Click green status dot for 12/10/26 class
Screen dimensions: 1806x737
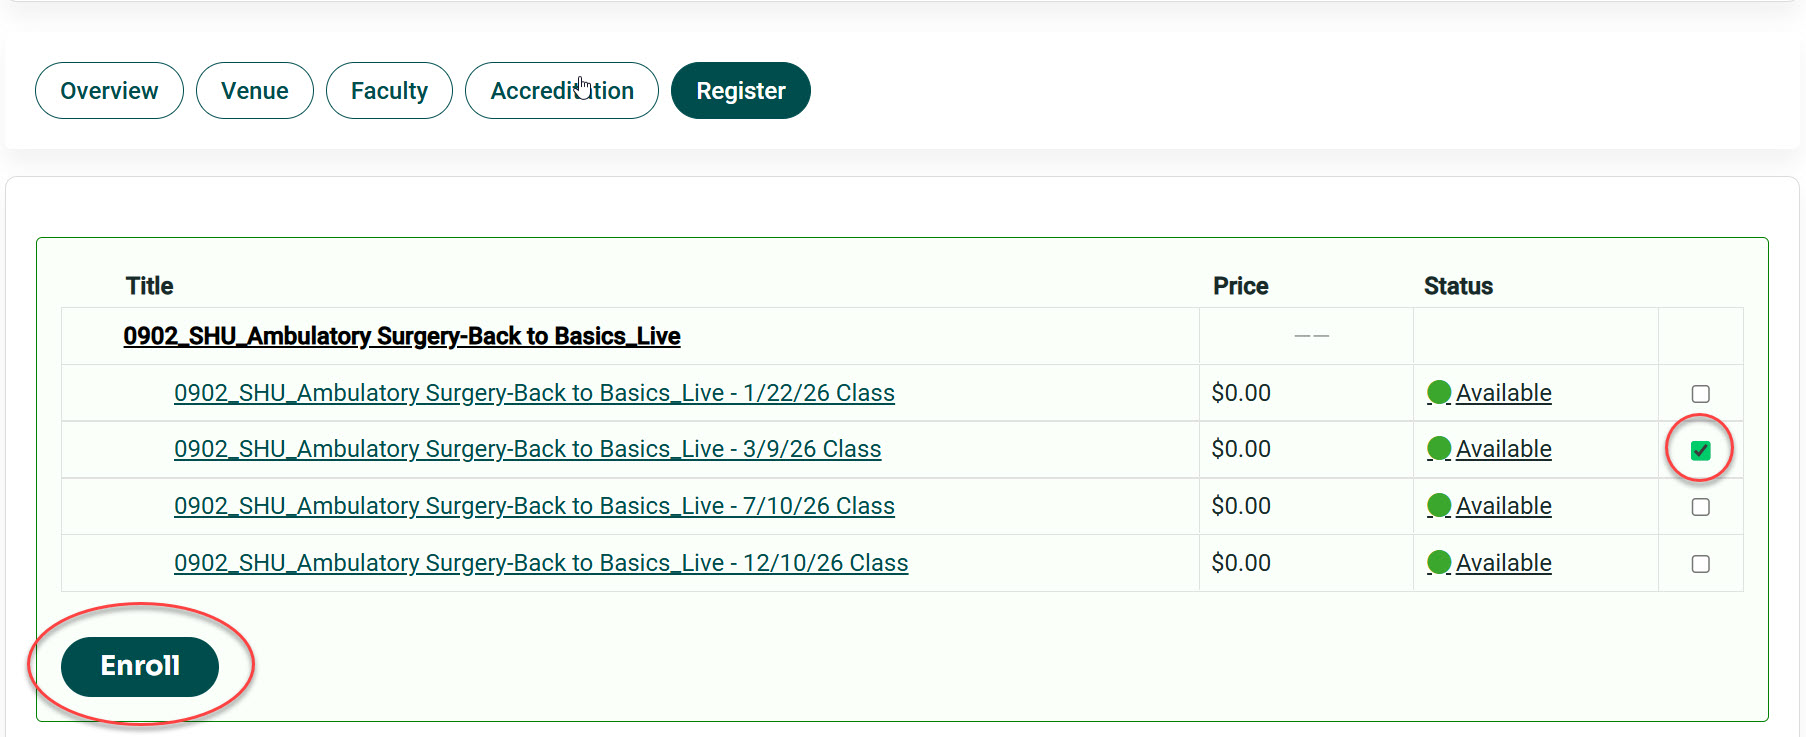click(x=1439, y=563)
